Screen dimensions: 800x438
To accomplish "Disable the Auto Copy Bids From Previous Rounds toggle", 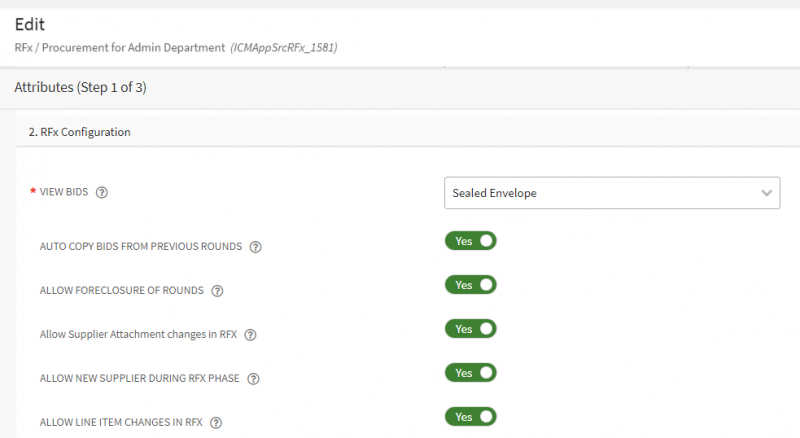I will coord(471,241).
